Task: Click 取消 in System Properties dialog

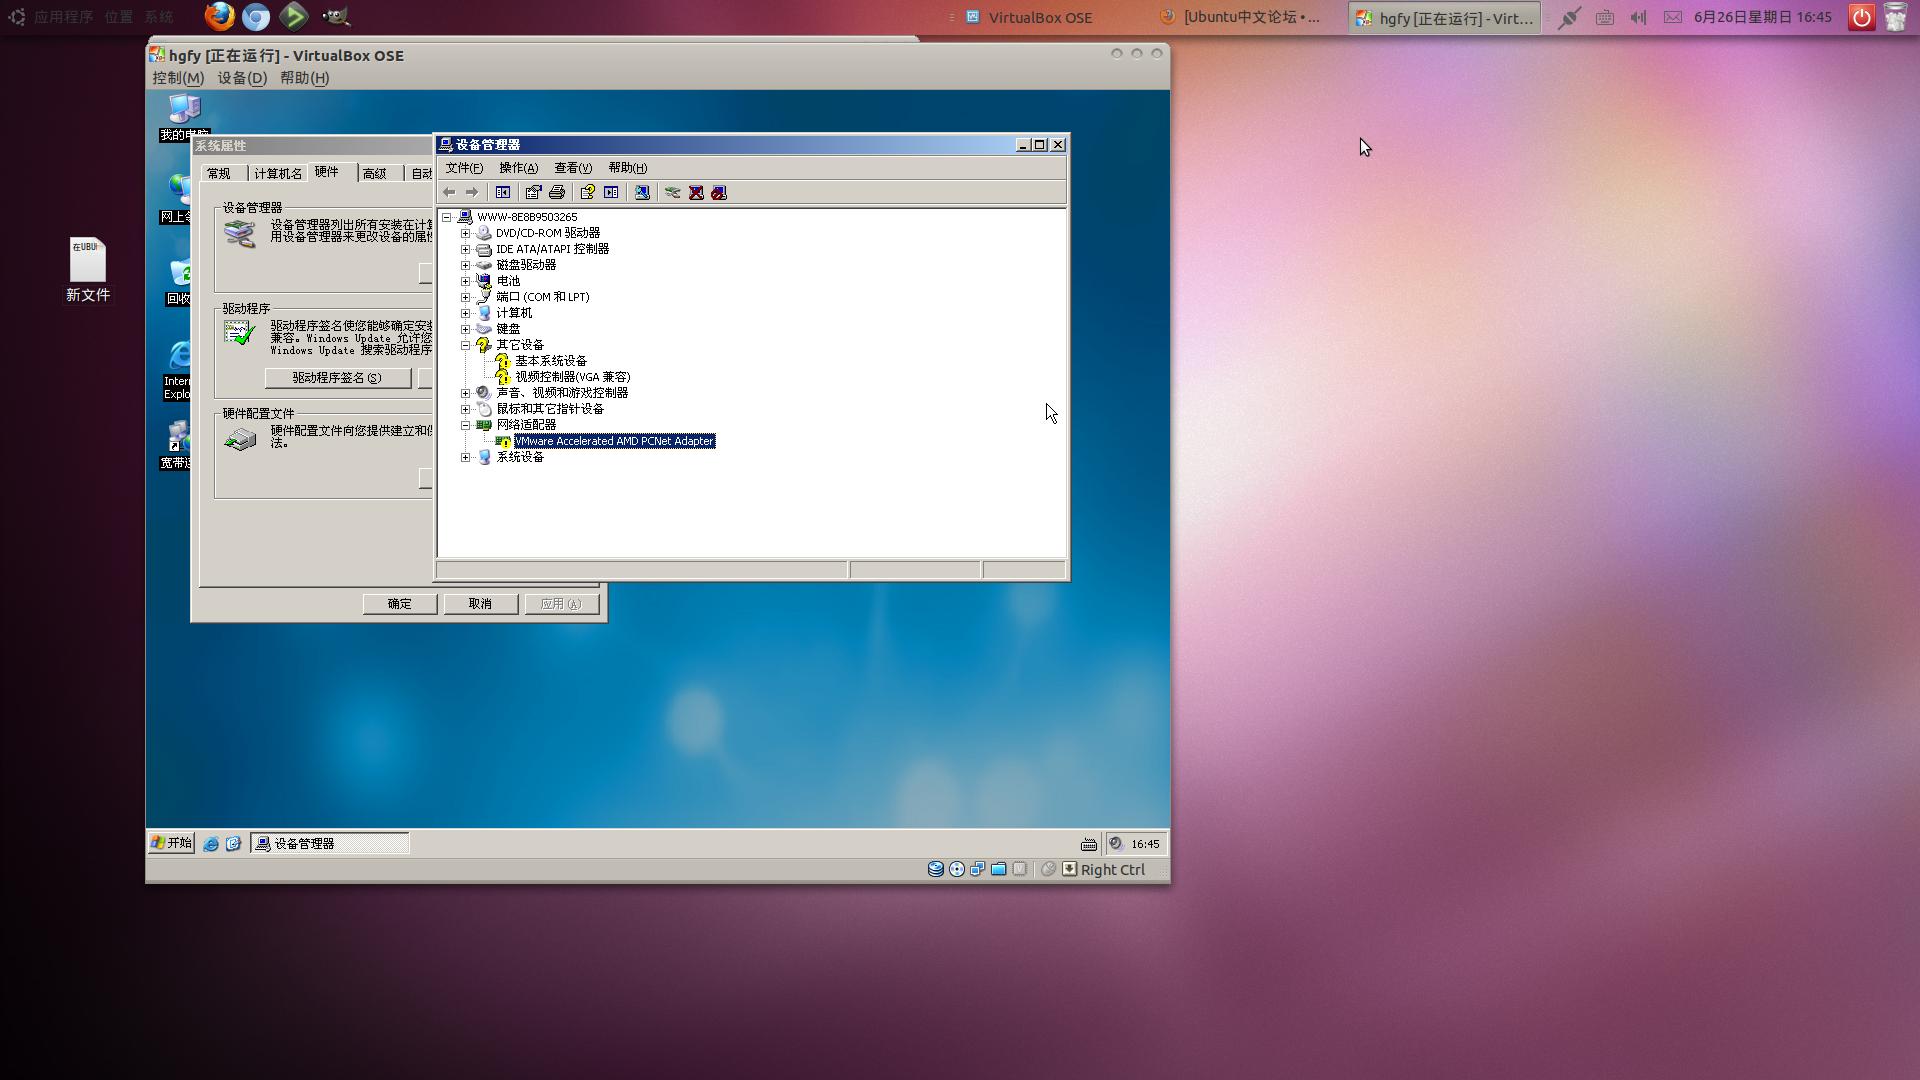Action: pos(481,604)
